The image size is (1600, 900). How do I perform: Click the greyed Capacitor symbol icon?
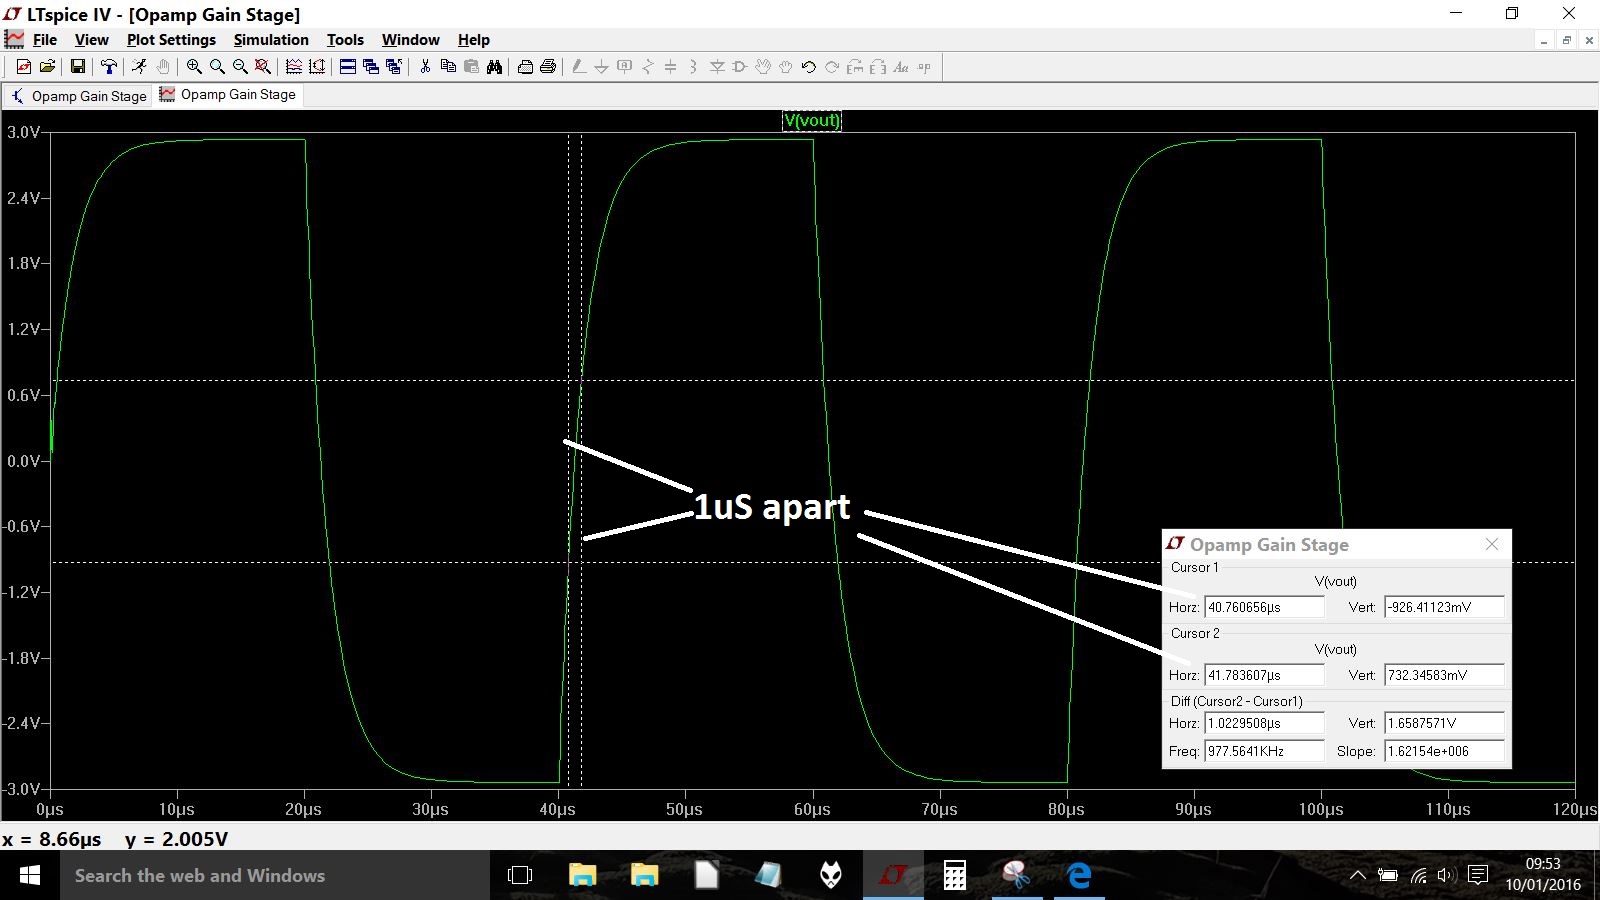click(671, 67)
